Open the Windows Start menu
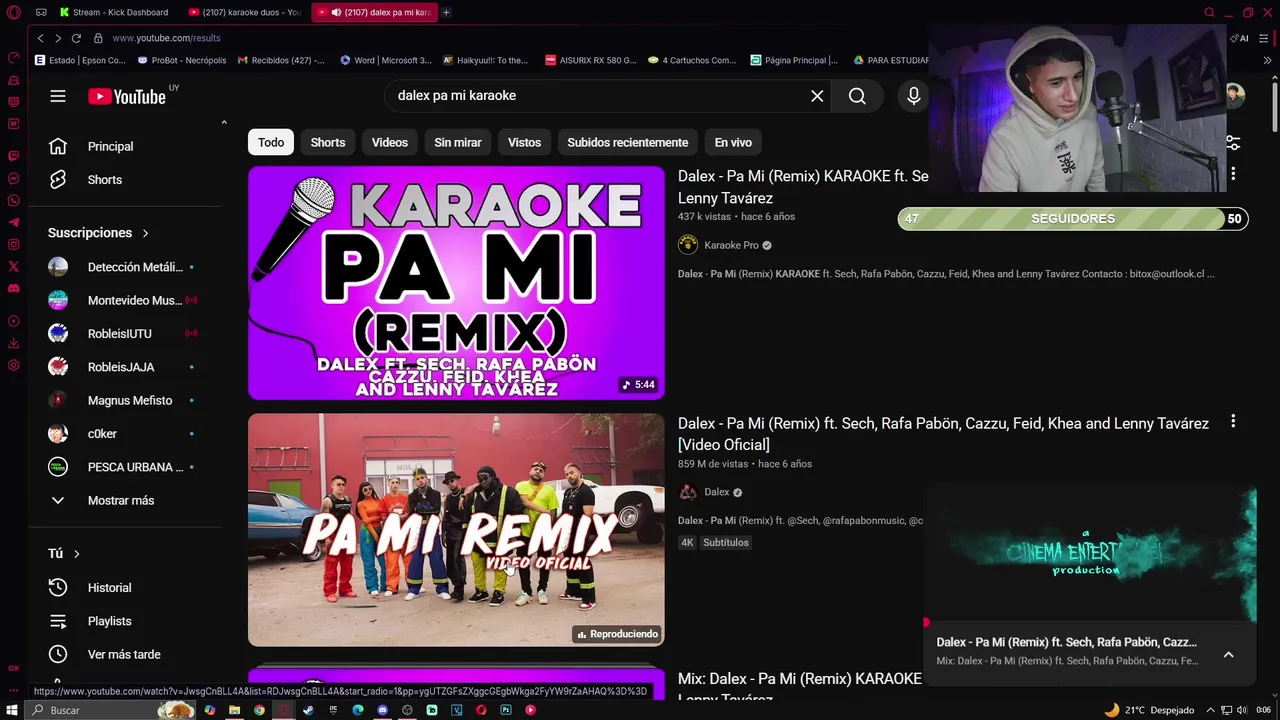Viewport: 1280px width, 720px height. (x=12, y=710)
